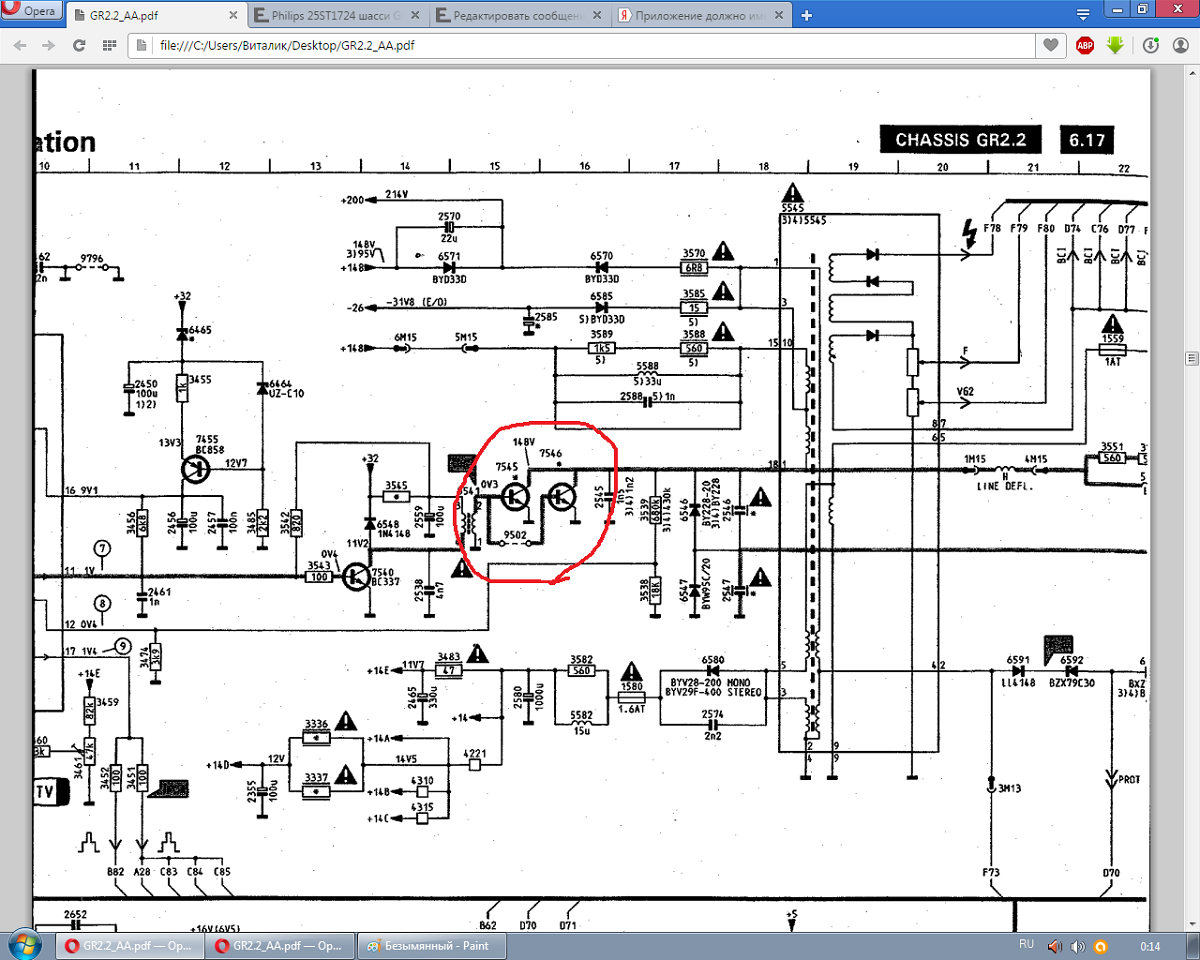Reload the current PDF page
This screenshot has height=960, width=1200.
click(x=78, y=46)
